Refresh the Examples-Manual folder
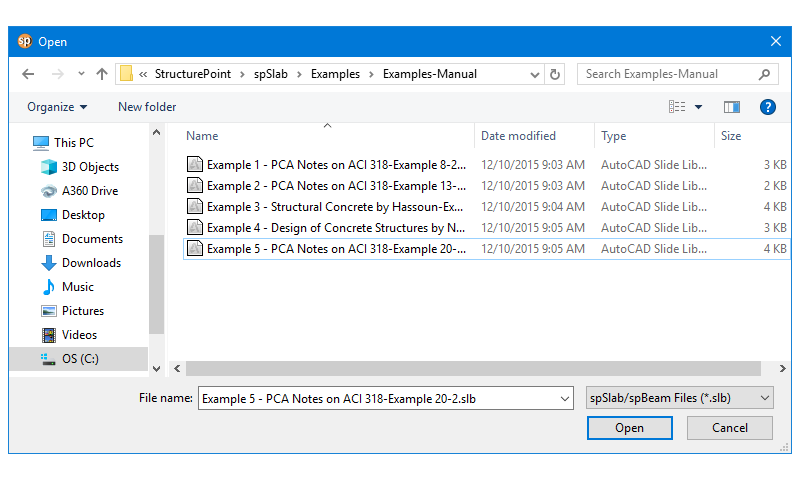The width and height of the screenshot is (800, 480). pos(555,74)
